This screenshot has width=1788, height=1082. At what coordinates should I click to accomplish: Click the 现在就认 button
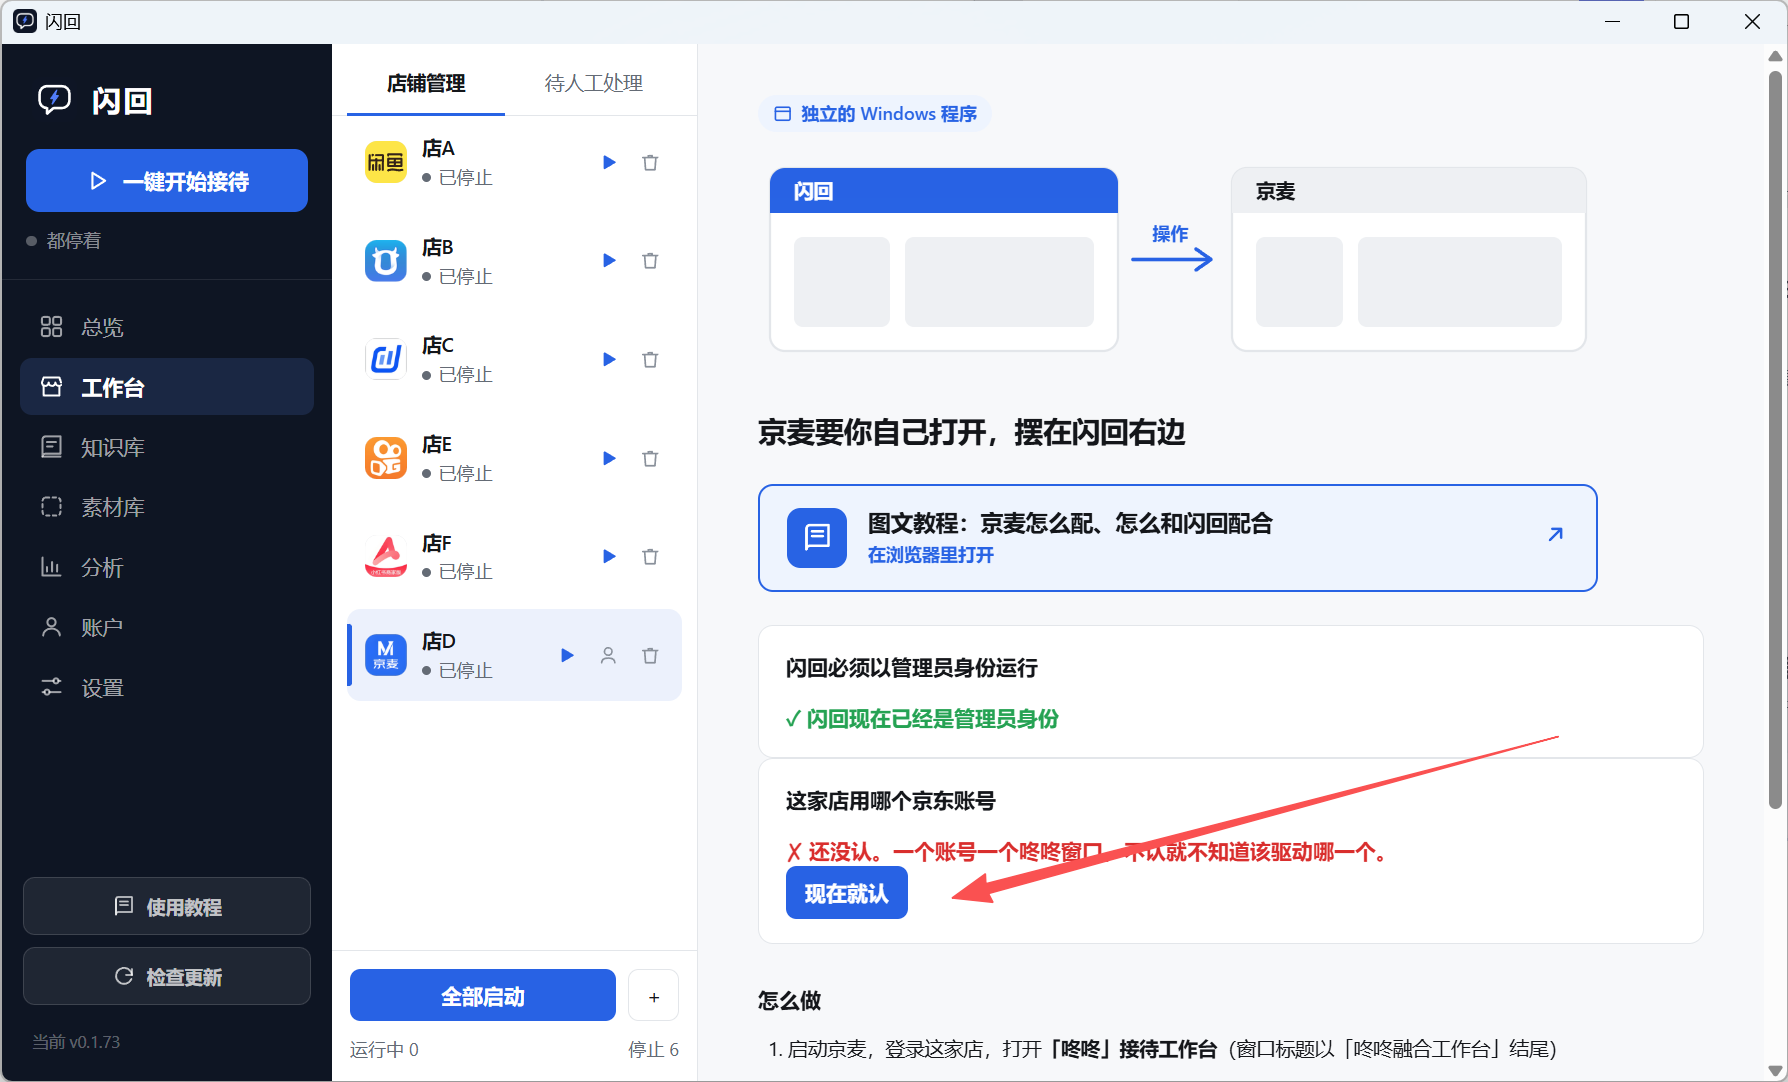pyautogui.click(x=847, y=893)
